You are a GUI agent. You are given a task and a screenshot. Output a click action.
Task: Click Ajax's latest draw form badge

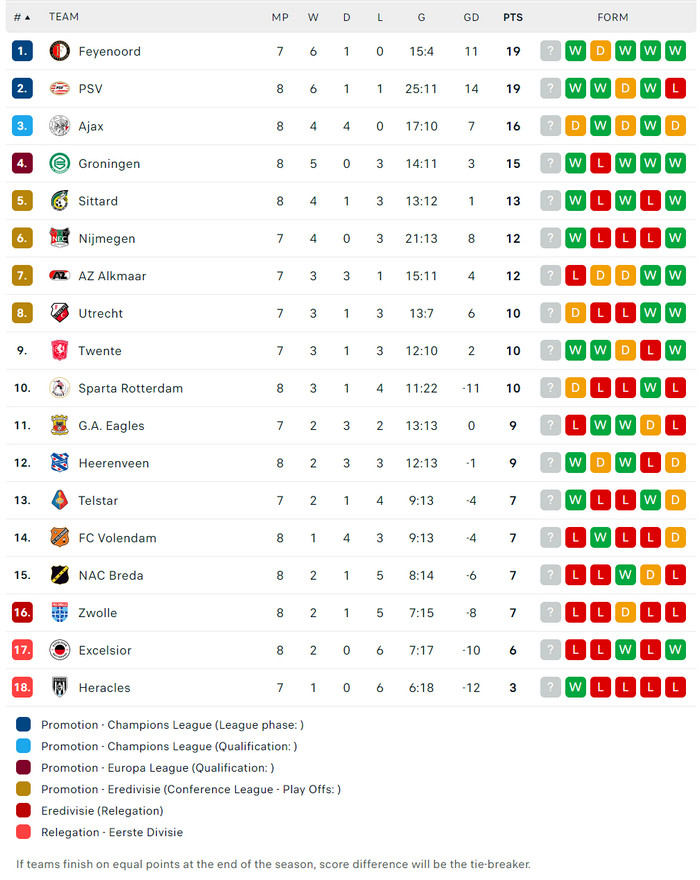[x=676, y=126]
